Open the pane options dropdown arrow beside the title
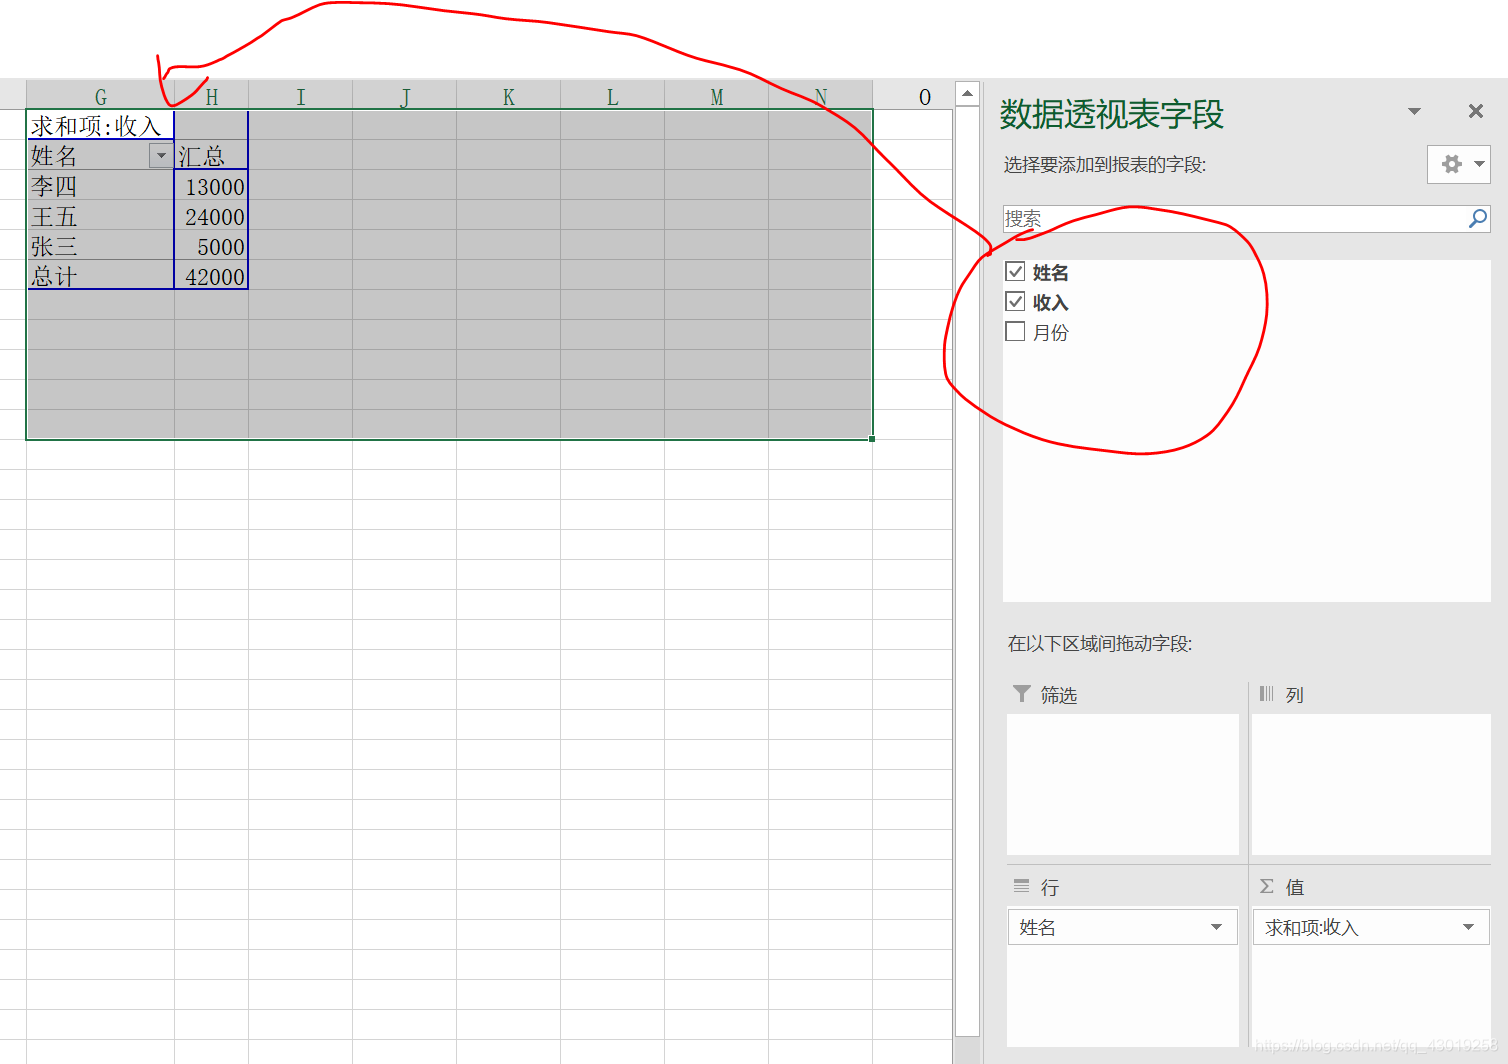The width and height of the screenshot is (1508, 1064). tap(1414, 111)
